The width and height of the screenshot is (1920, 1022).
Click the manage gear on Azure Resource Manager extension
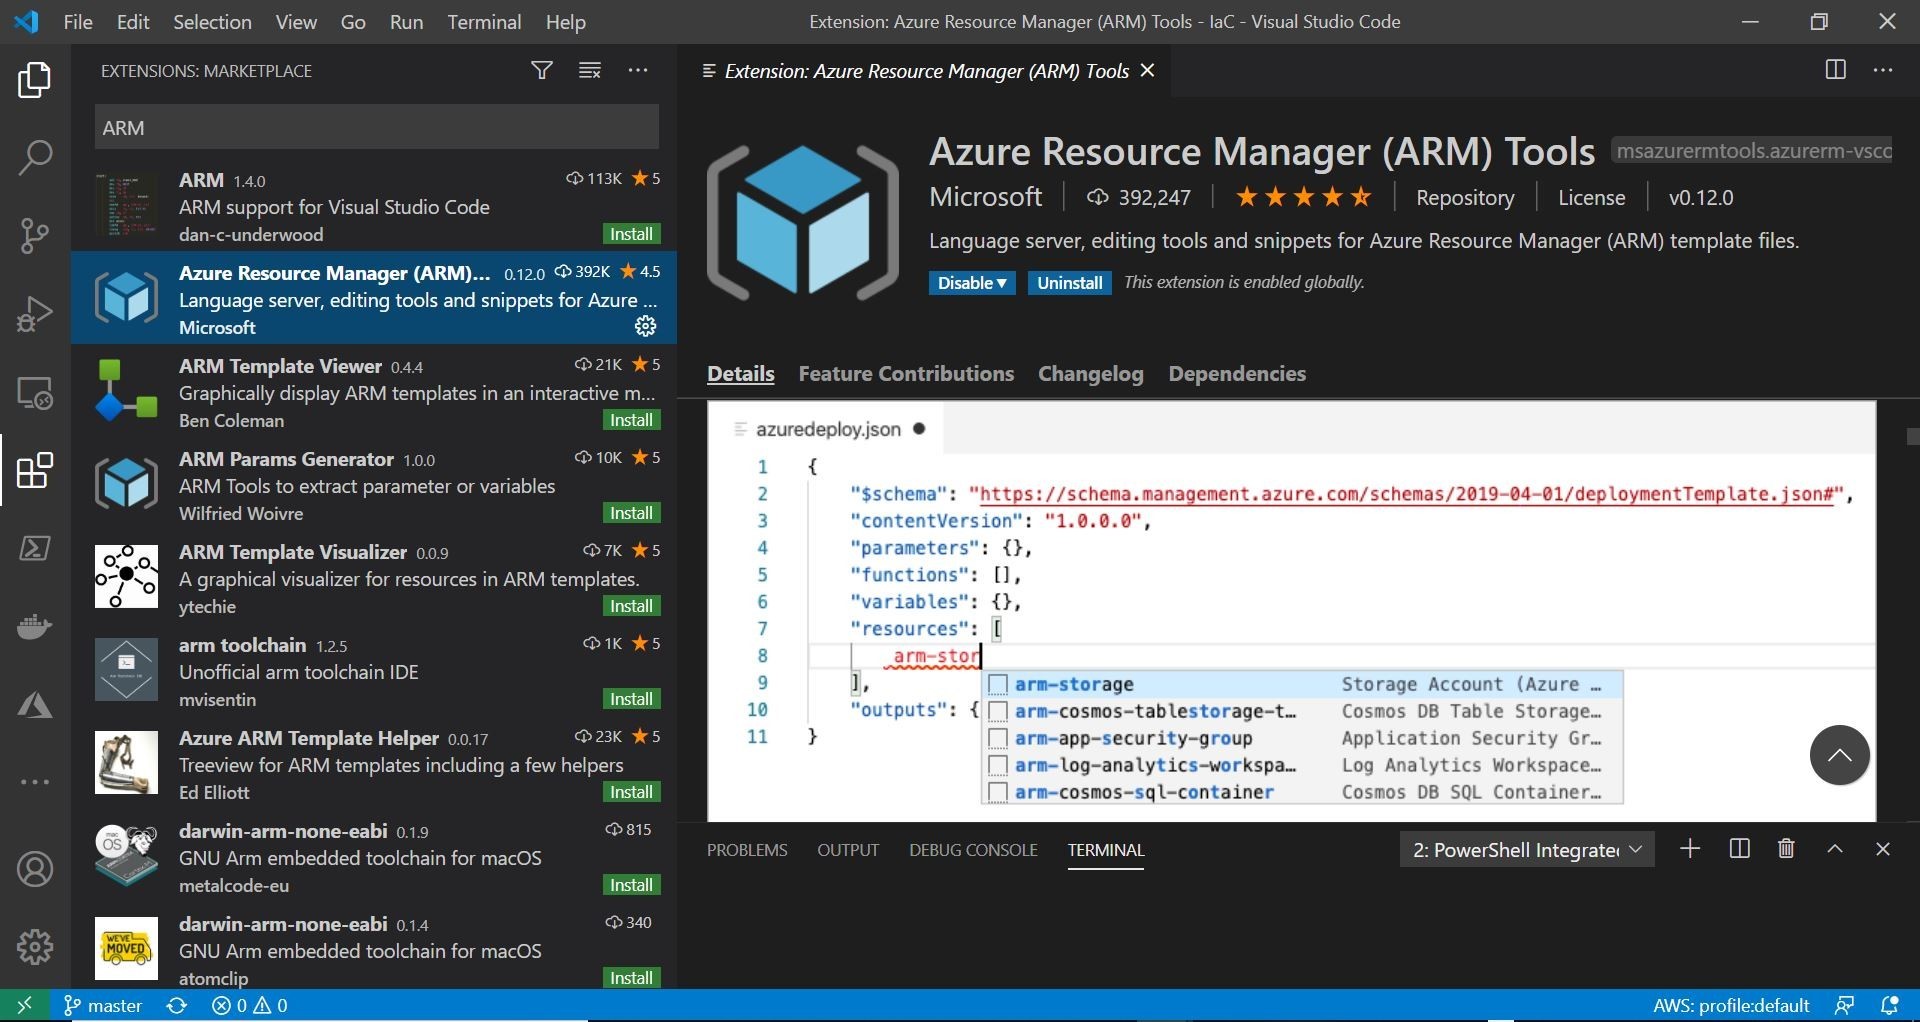click(x=646, y=326)
